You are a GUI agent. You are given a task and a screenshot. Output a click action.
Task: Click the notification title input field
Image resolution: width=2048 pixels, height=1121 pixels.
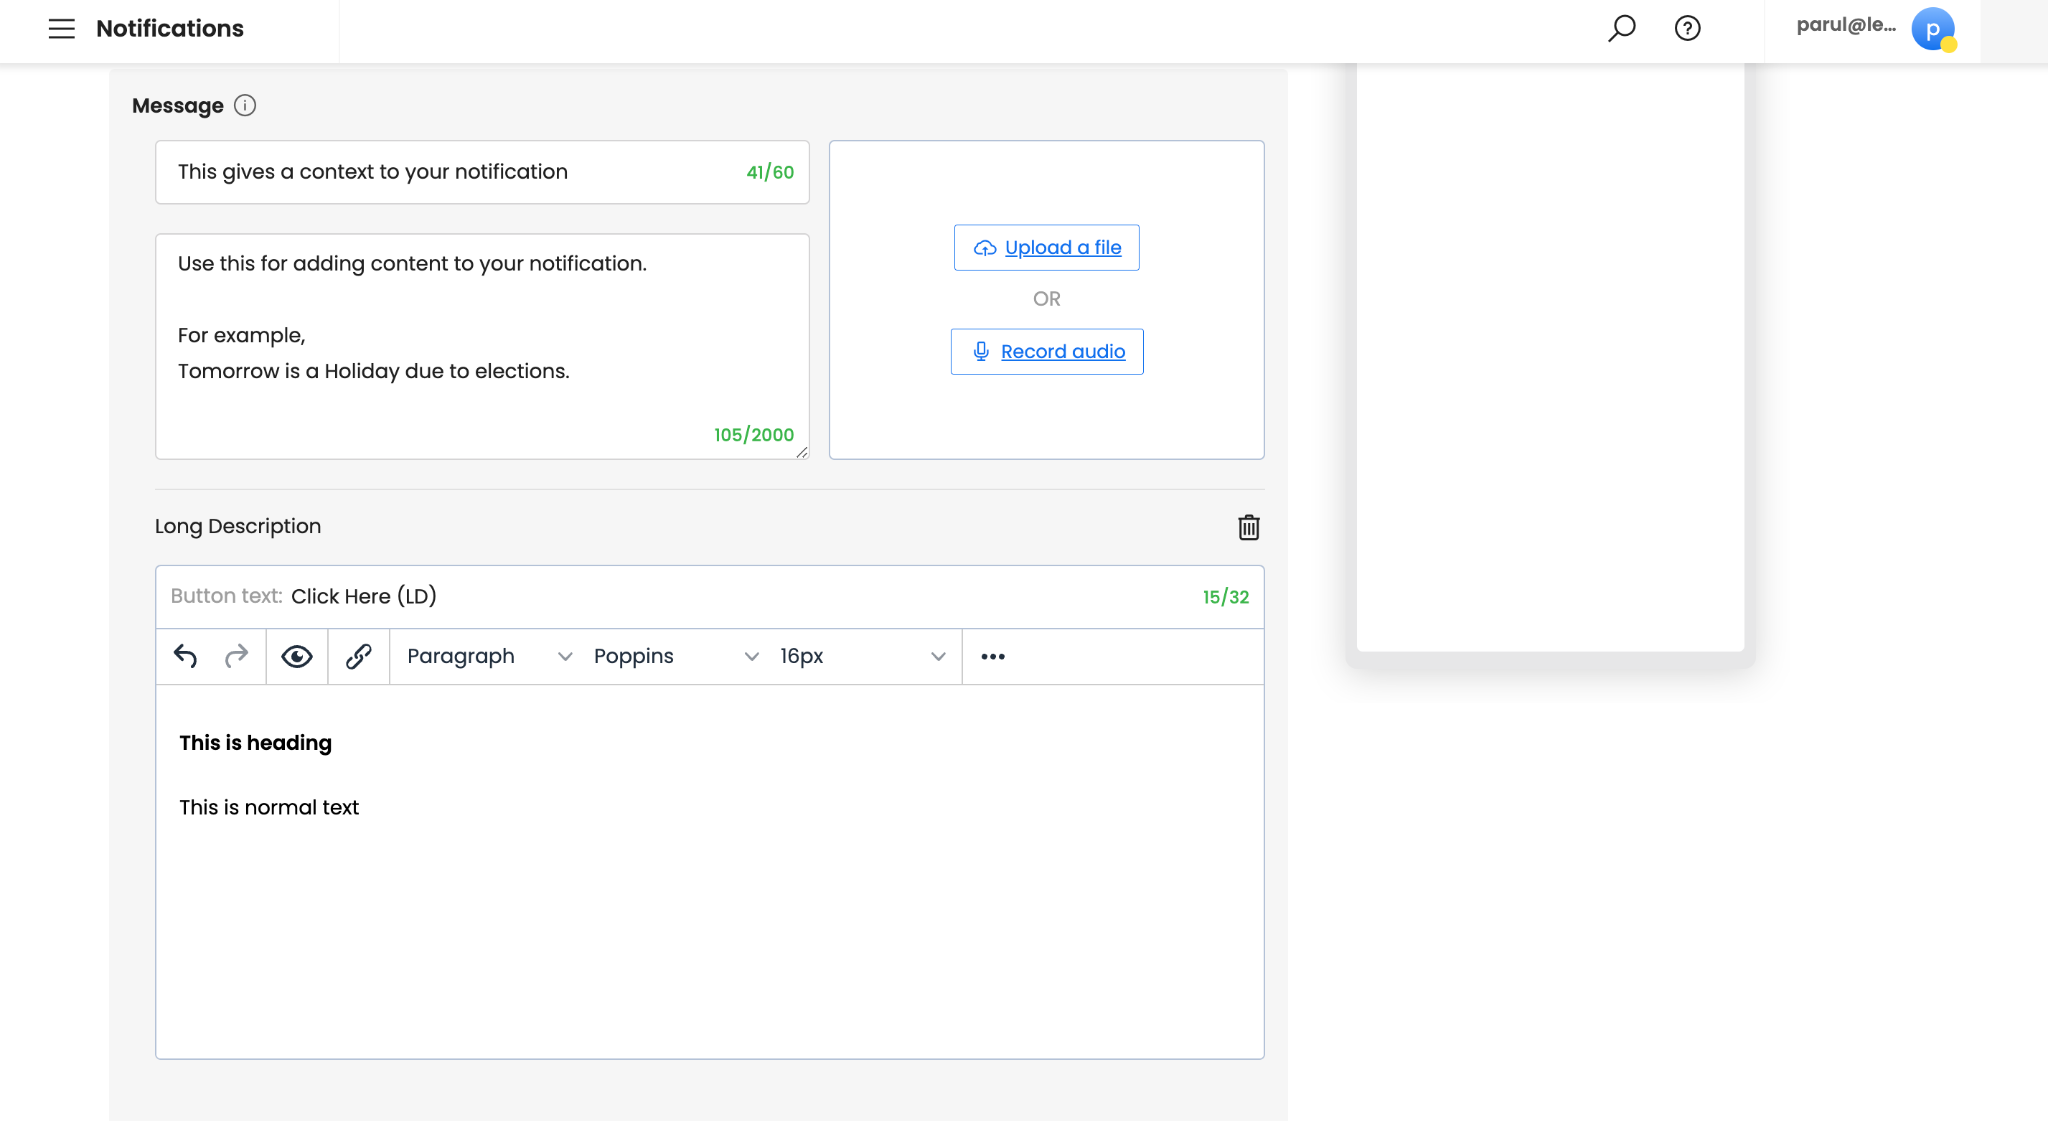click(x=450, y=172)
